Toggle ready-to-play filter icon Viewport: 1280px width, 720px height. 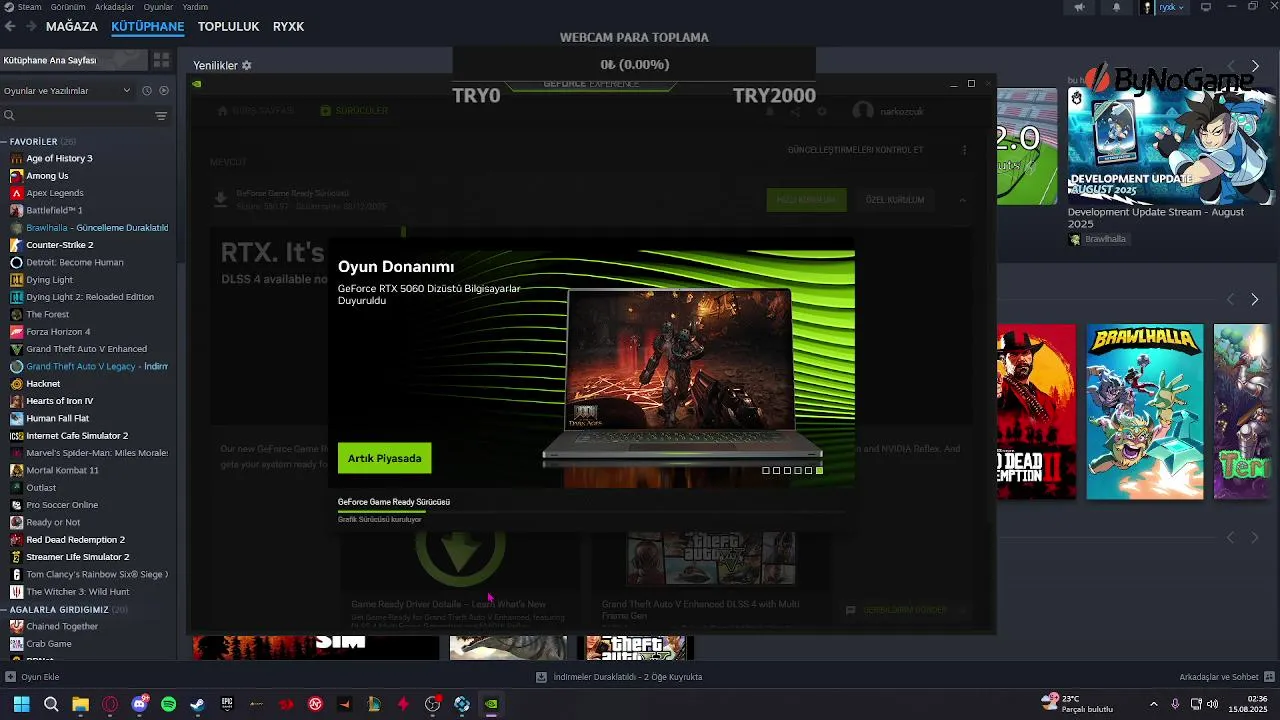coord(164,91)
